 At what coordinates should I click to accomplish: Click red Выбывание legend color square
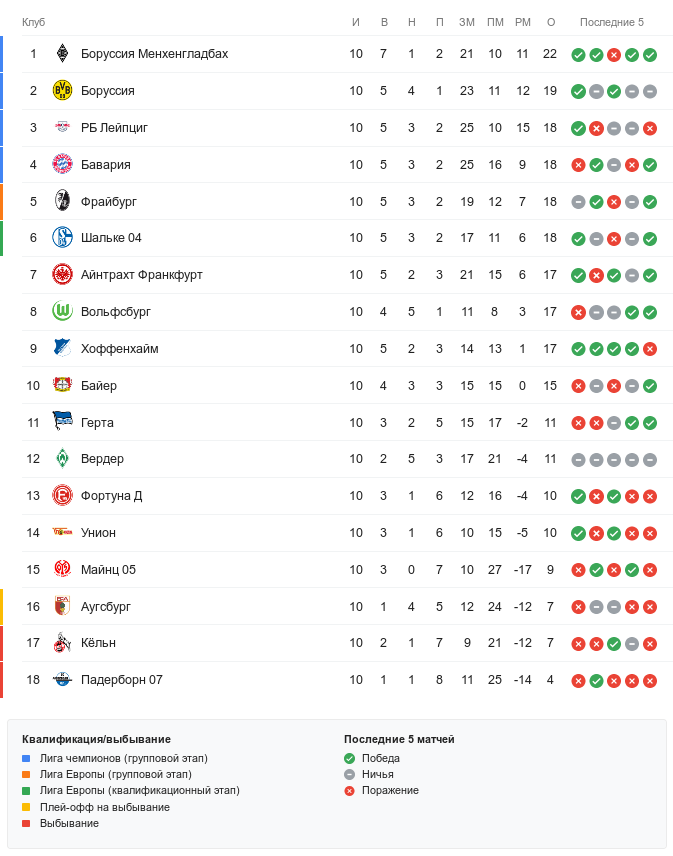pyautogui.click(x=26, y=823)
